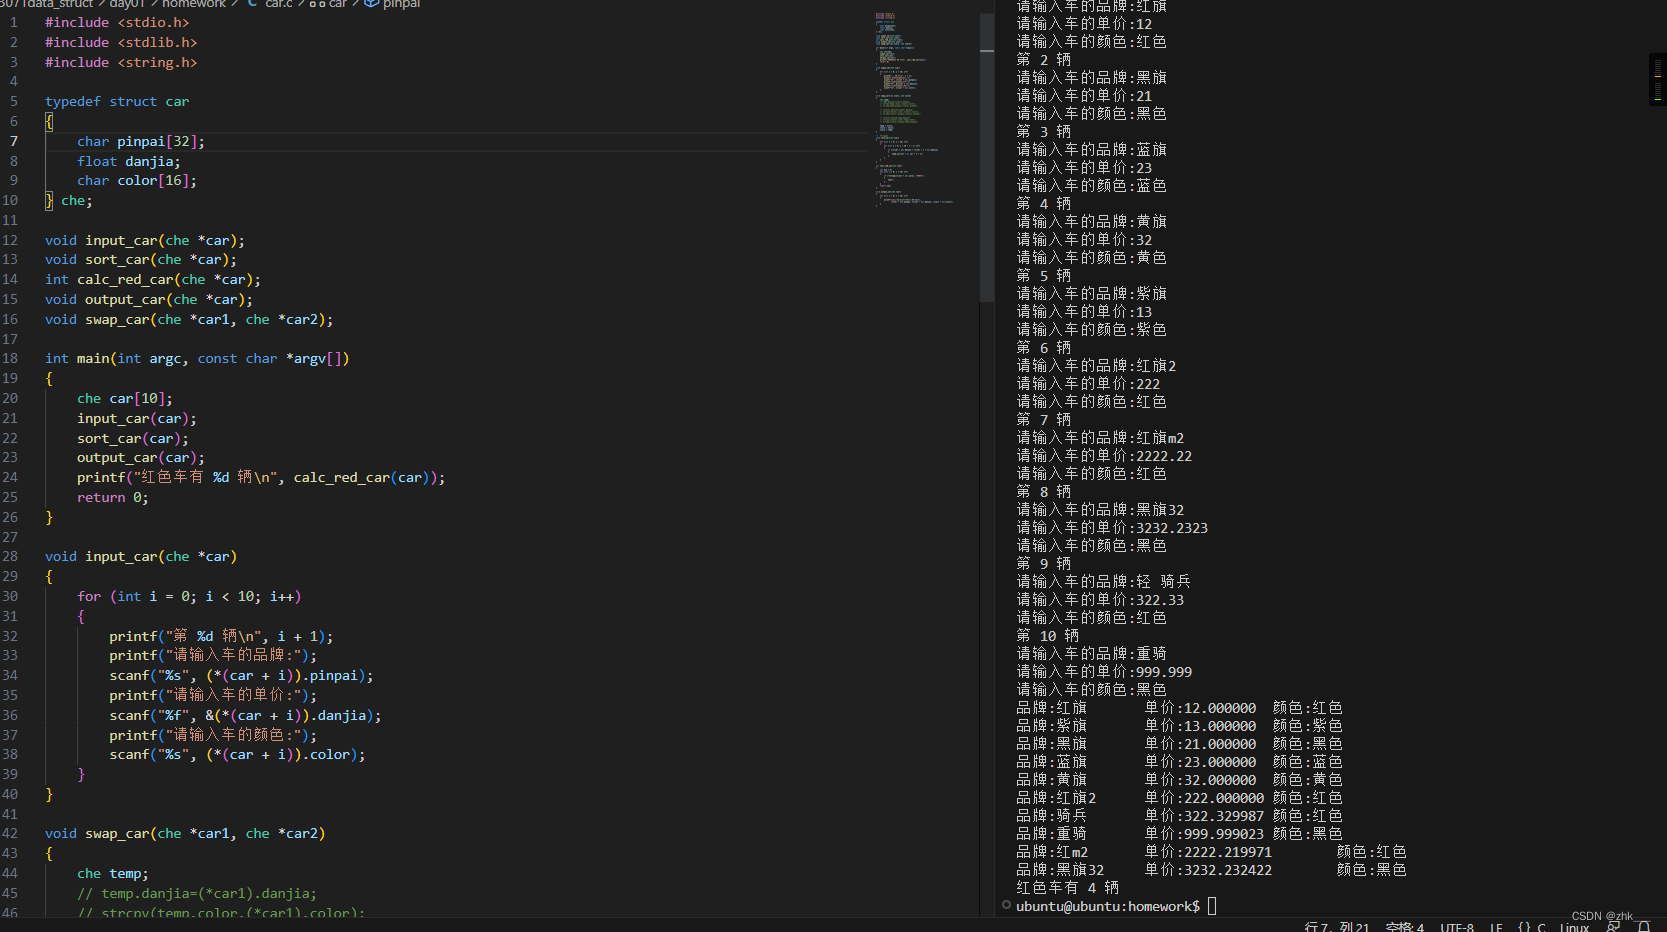
Task: Click terminal heading '第 10 辆'
Action: (x=1048, y=635)
